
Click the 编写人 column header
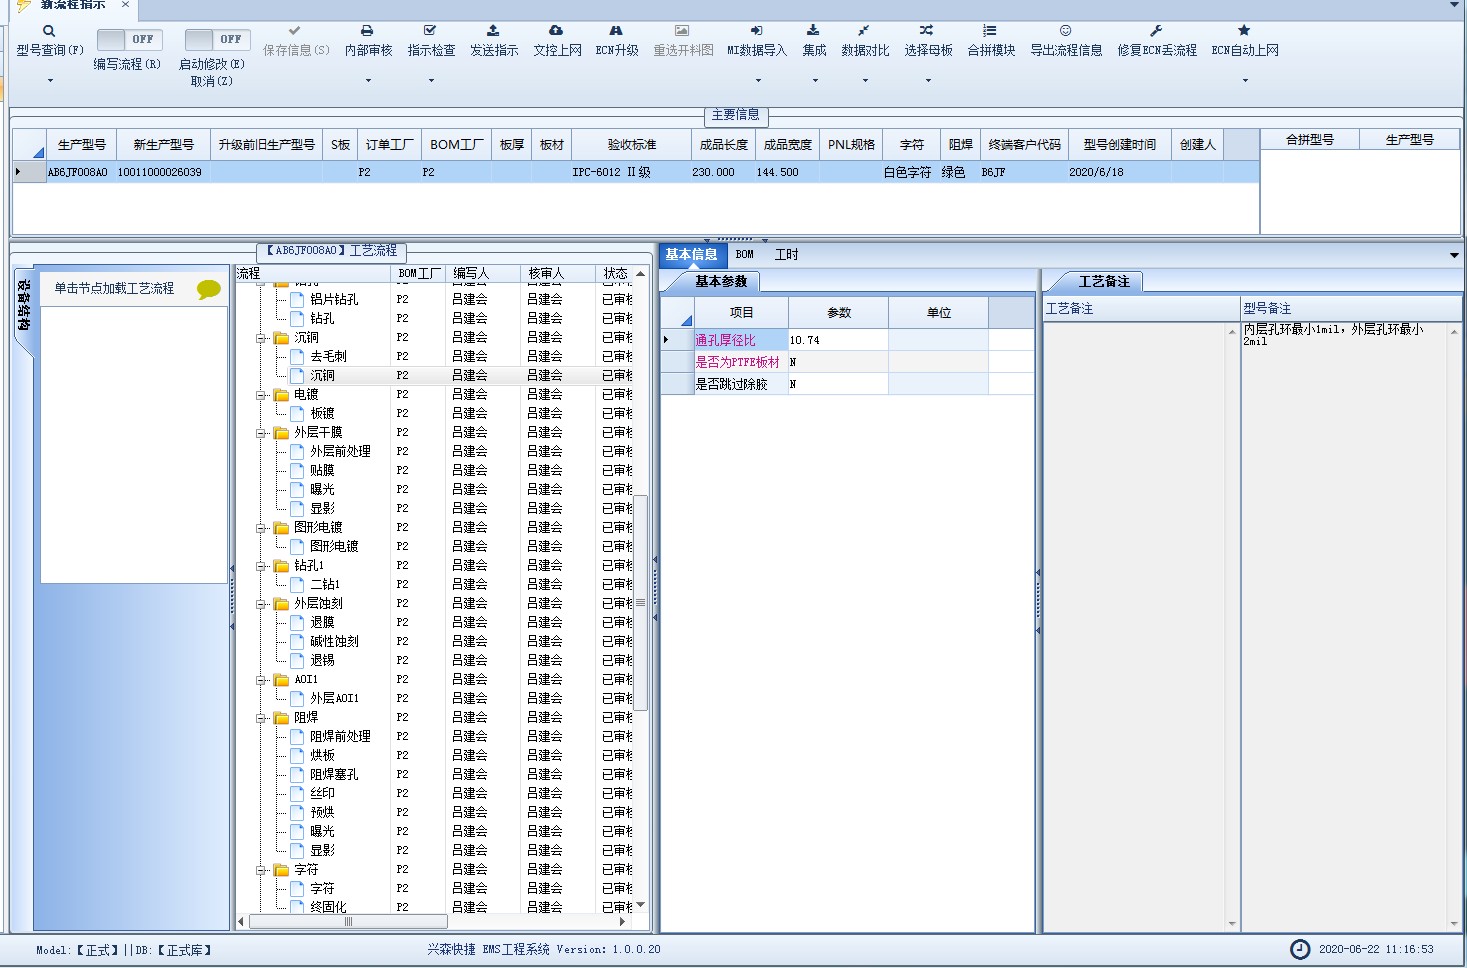[483, 273]
